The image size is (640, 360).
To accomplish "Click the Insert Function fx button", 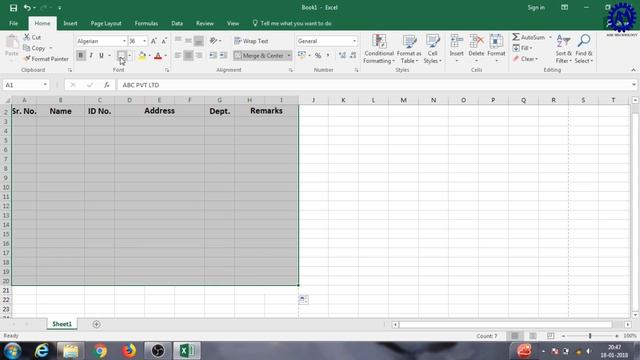I will [x=107, y=85].
